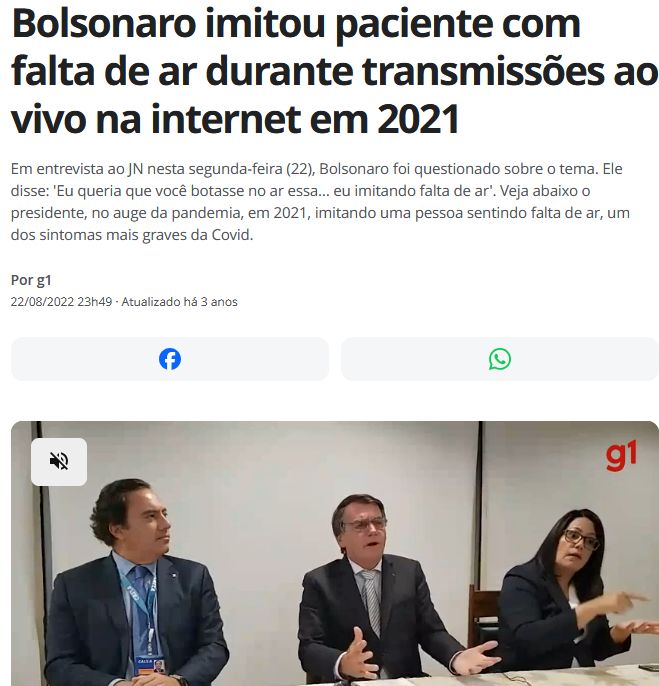Click the word 'Covid' in the subtitle

pyautogui.click(x=232, y=235)
